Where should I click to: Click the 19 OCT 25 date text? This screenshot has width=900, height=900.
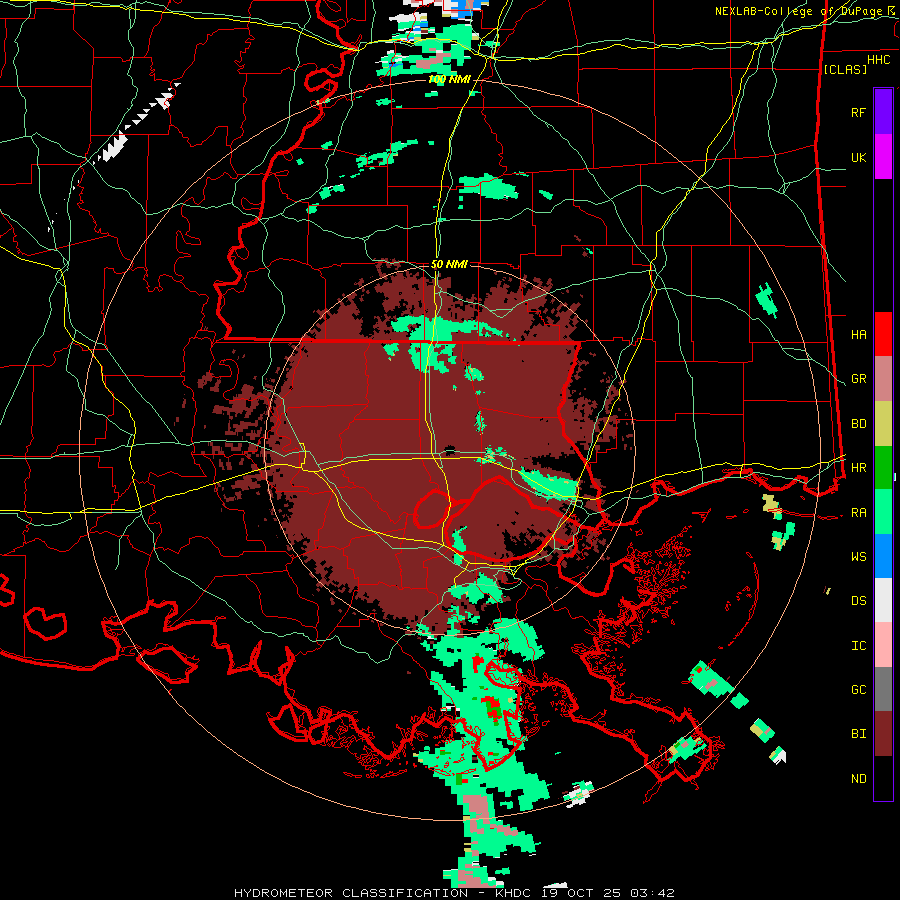click(x=583, y=893)
